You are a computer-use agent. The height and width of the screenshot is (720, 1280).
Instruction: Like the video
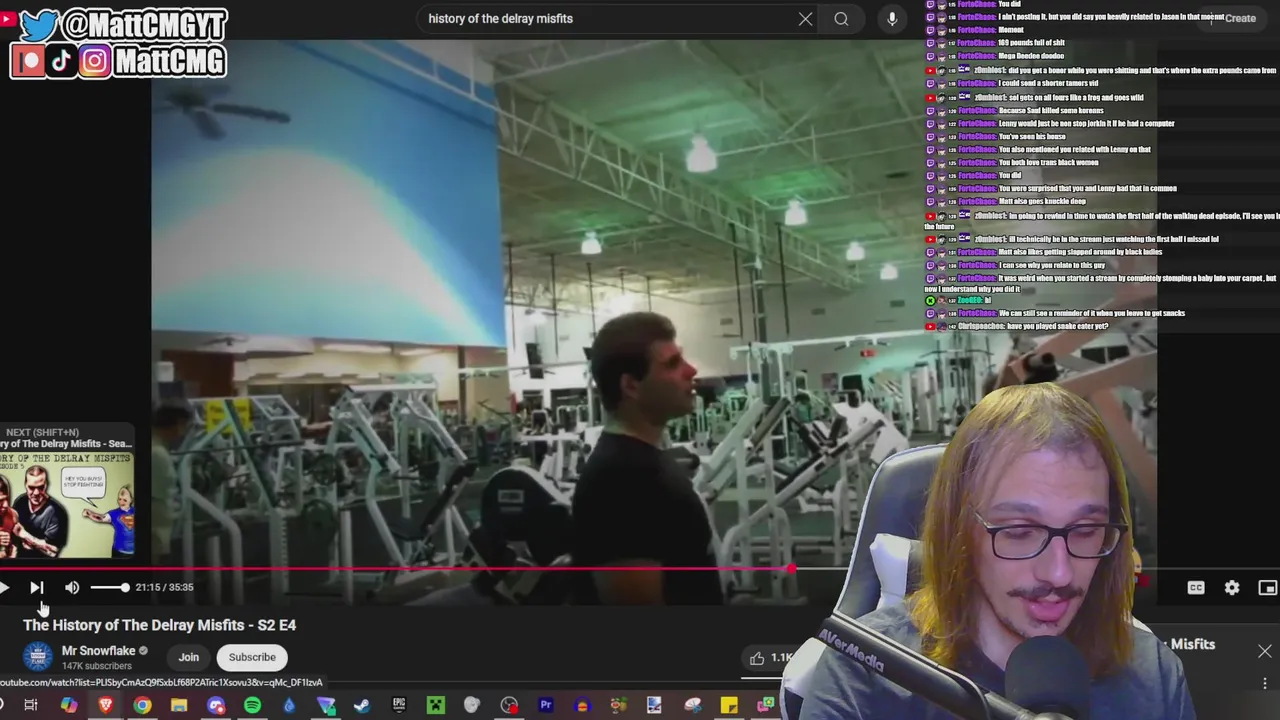768,657
